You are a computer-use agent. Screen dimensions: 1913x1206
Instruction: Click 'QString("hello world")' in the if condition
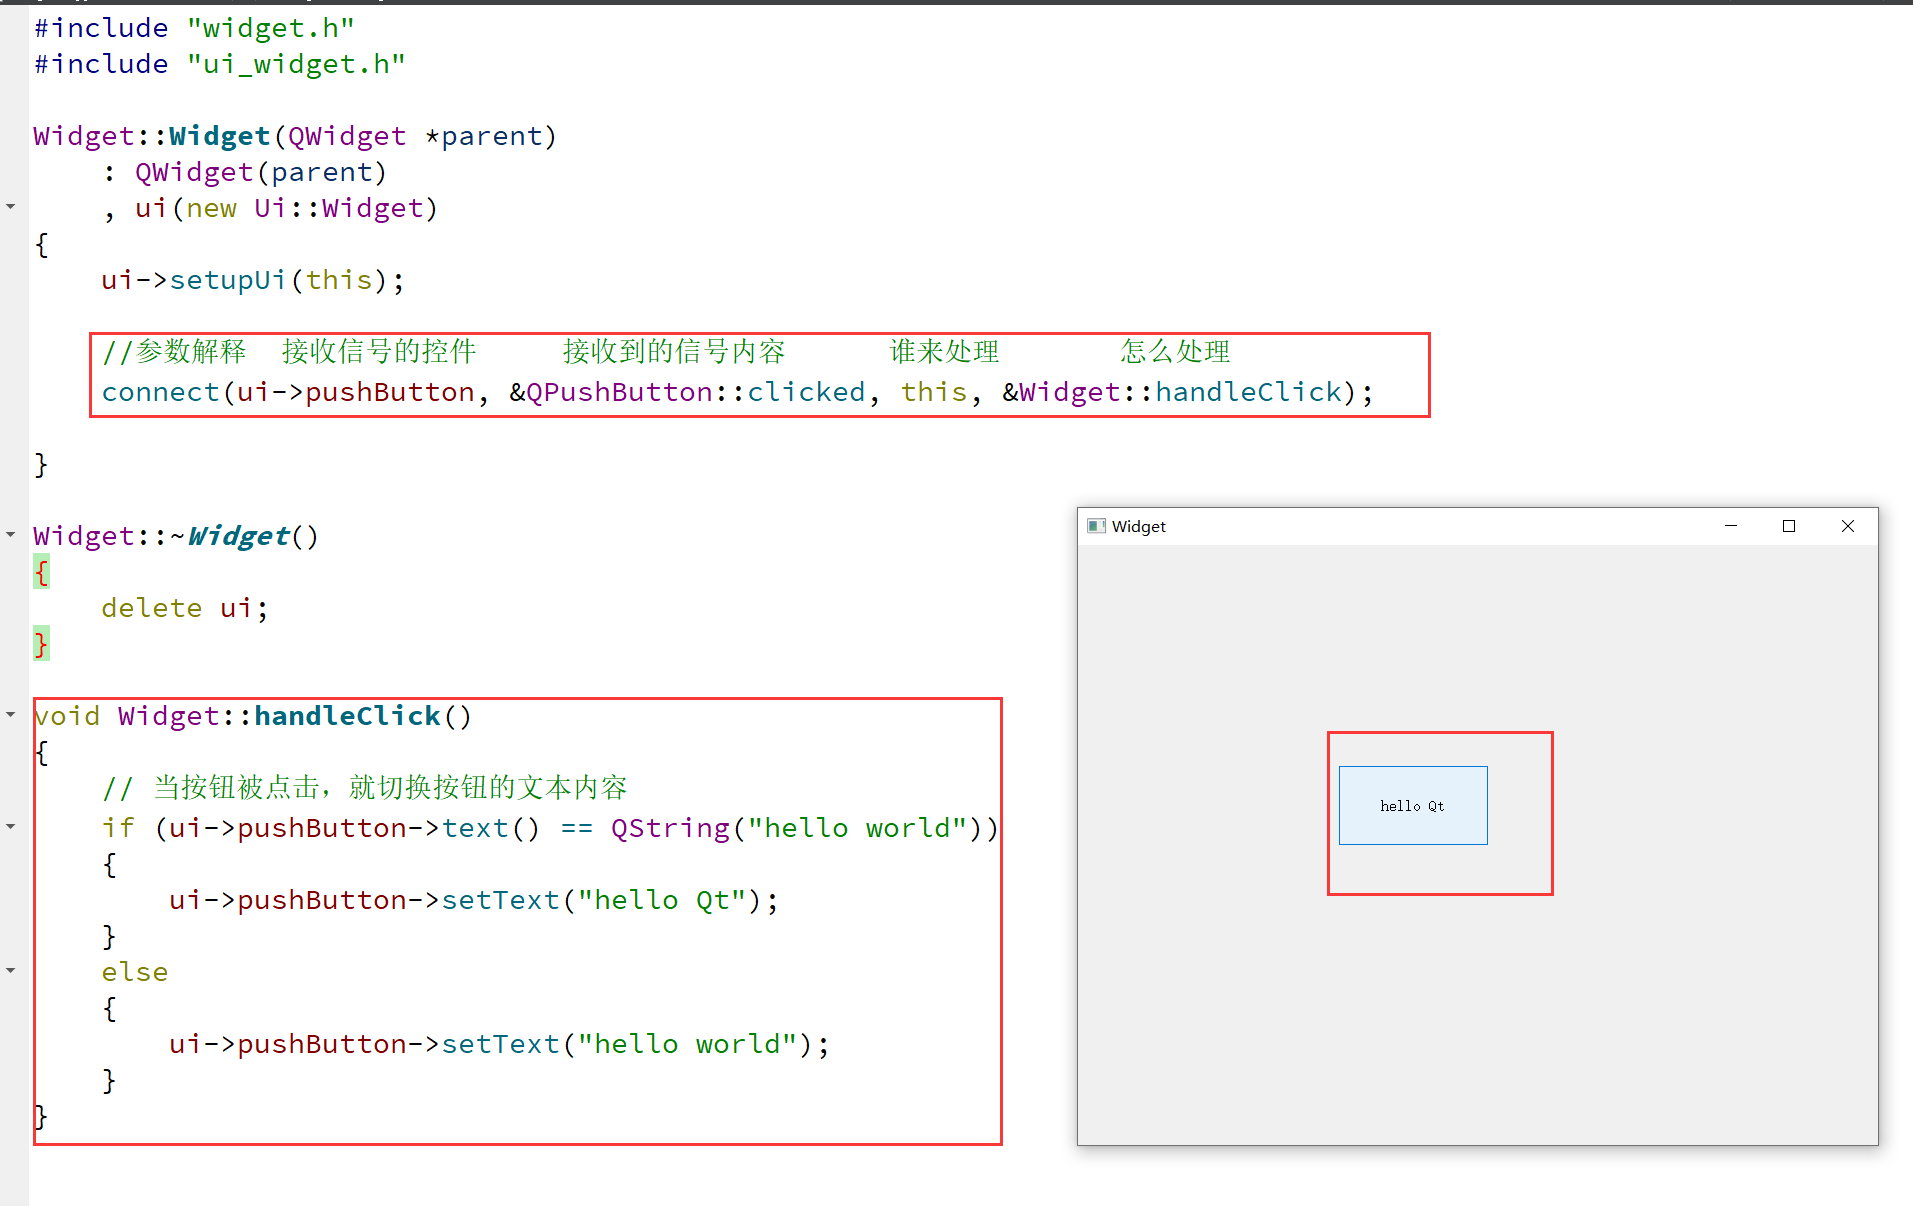(x=796, y=828)
